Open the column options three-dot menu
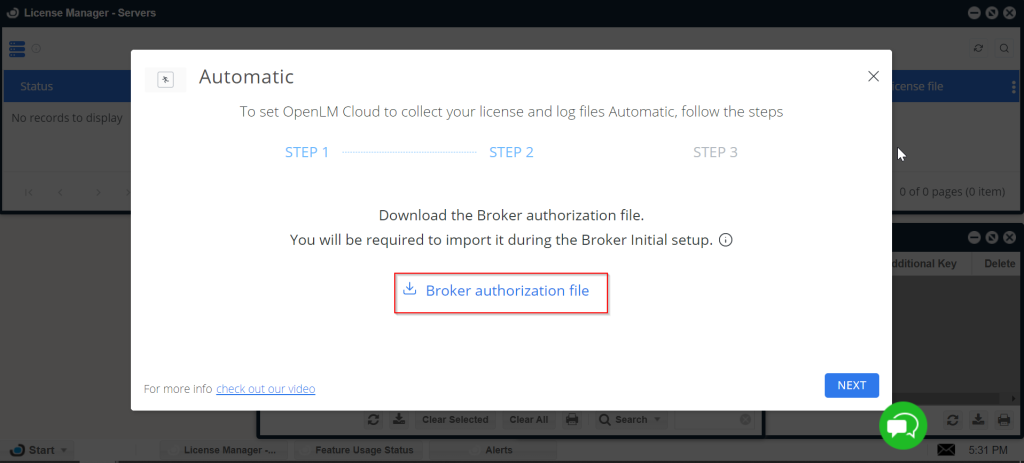 [x=1014, y=87]
